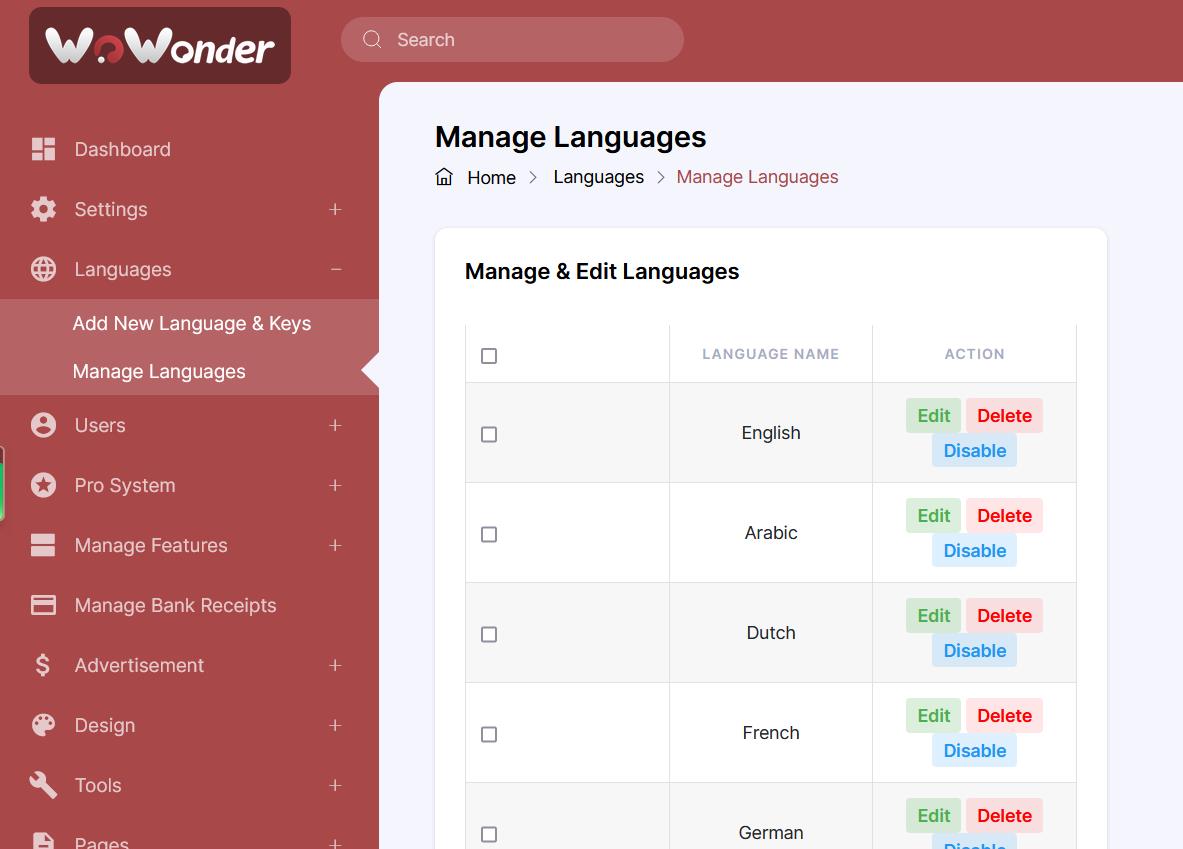Click into the Search input field
1183x849 pixels.
pos(512,39)
